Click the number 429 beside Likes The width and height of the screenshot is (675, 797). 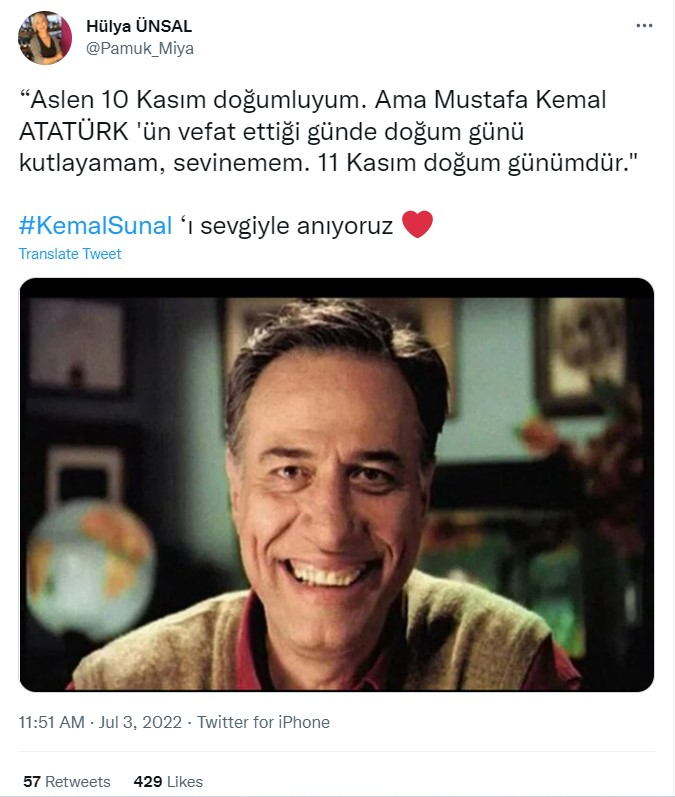(147, 781)
